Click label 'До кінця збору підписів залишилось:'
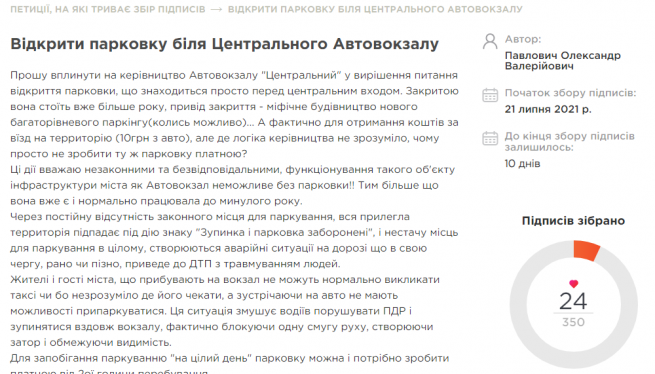 (x=570, y=142)
